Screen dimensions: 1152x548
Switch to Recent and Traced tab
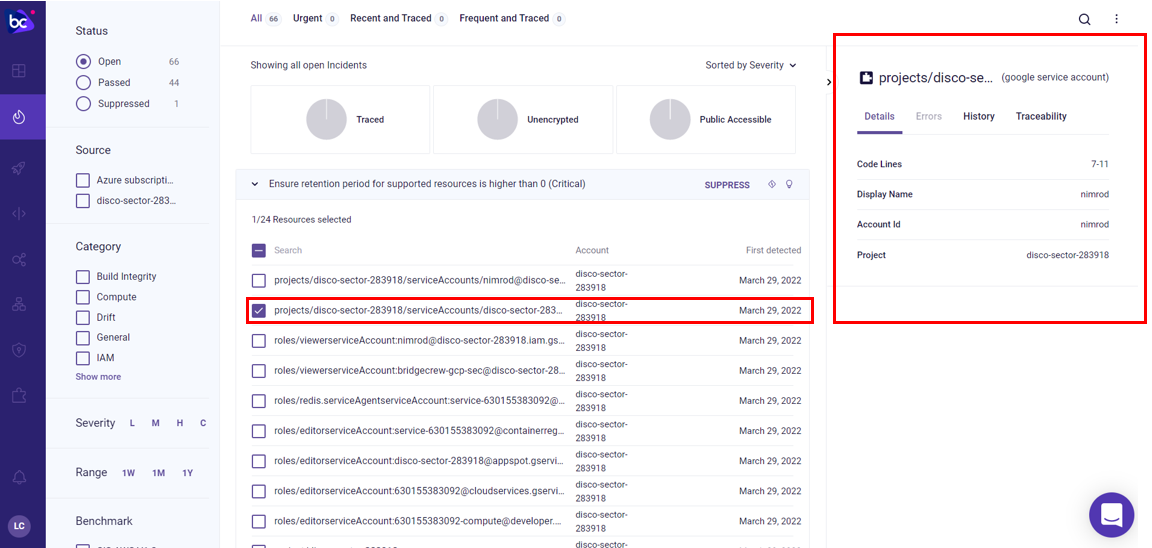(x=399, y=18)
